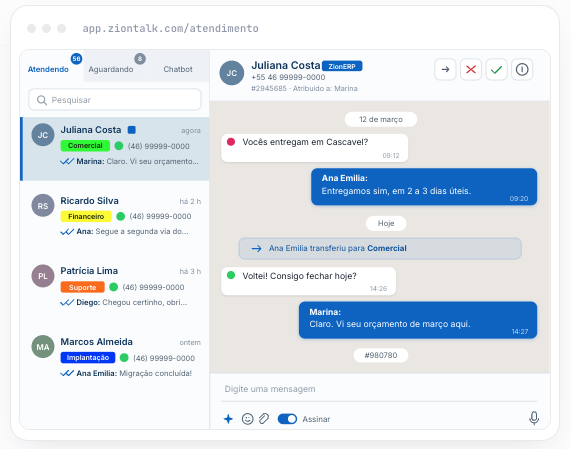Click blue square icon beside Juliana Costa
The image size is (571, 449).
131,130
